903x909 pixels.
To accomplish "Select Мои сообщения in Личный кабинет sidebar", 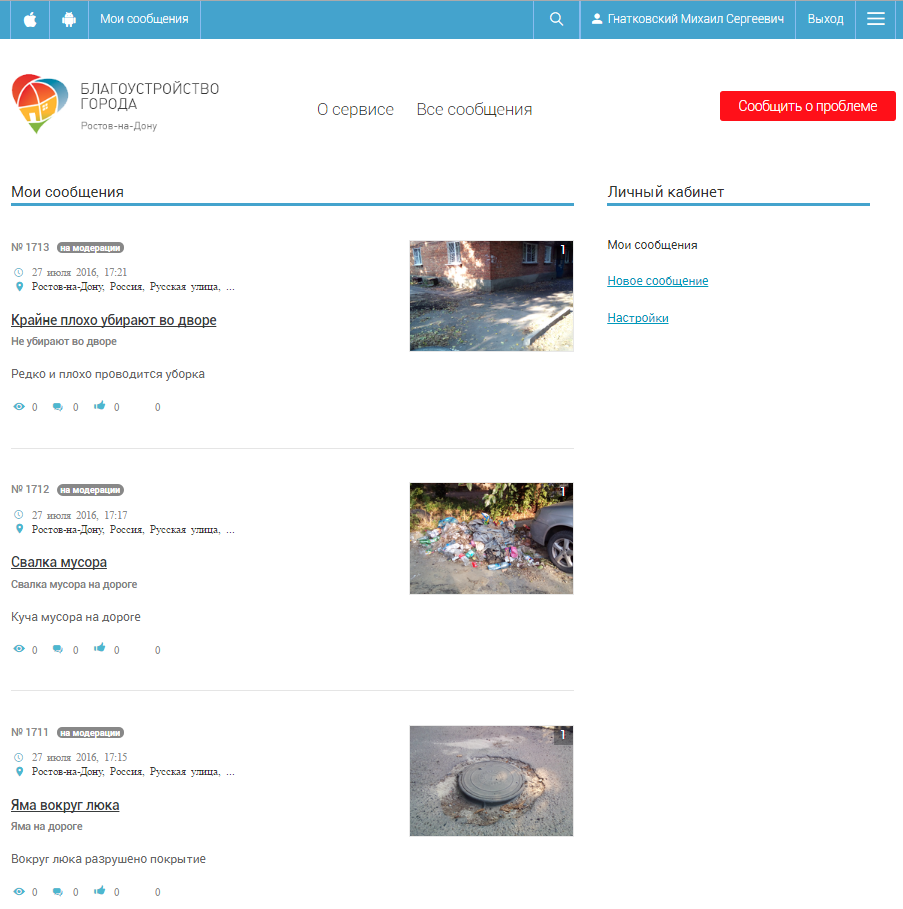I will tap(652, 245).
